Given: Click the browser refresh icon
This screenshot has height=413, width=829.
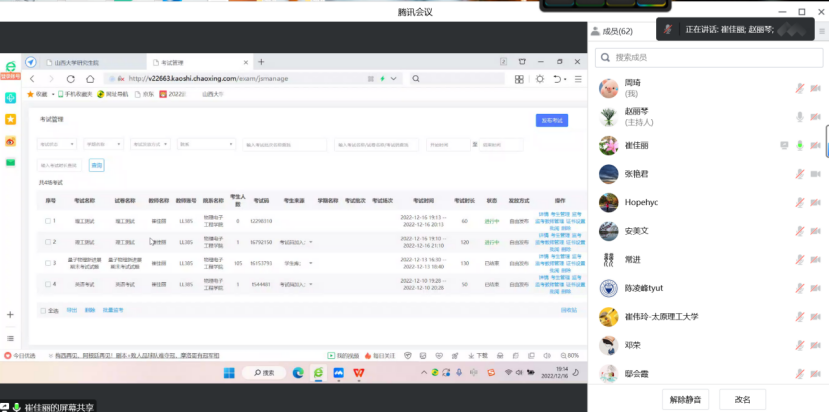Looking at the screenshot, I should (71, 78).
